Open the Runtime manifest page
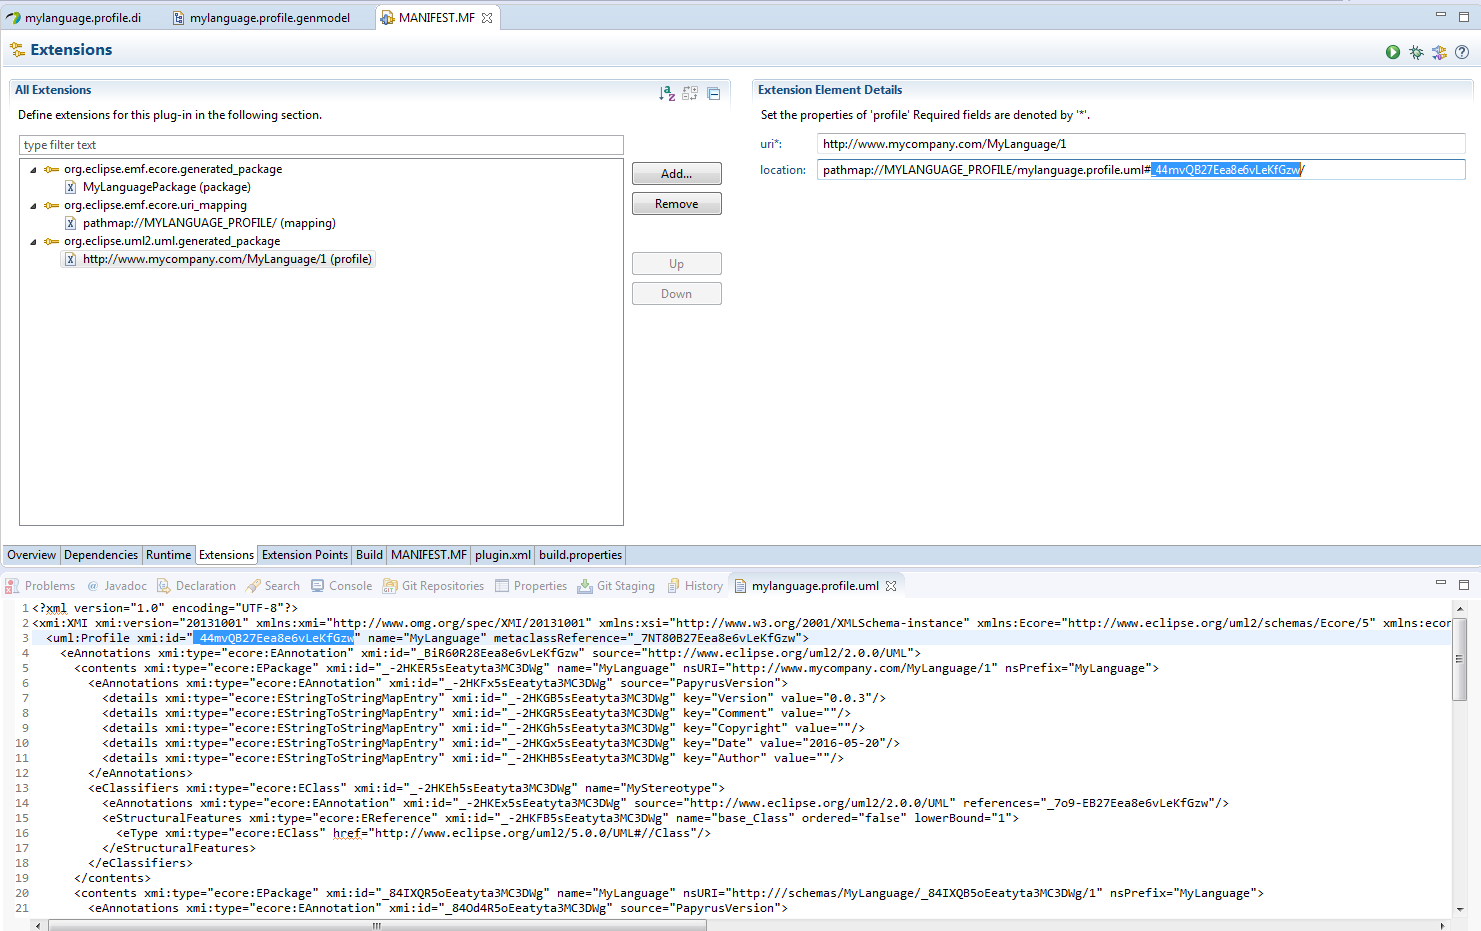 168,555
